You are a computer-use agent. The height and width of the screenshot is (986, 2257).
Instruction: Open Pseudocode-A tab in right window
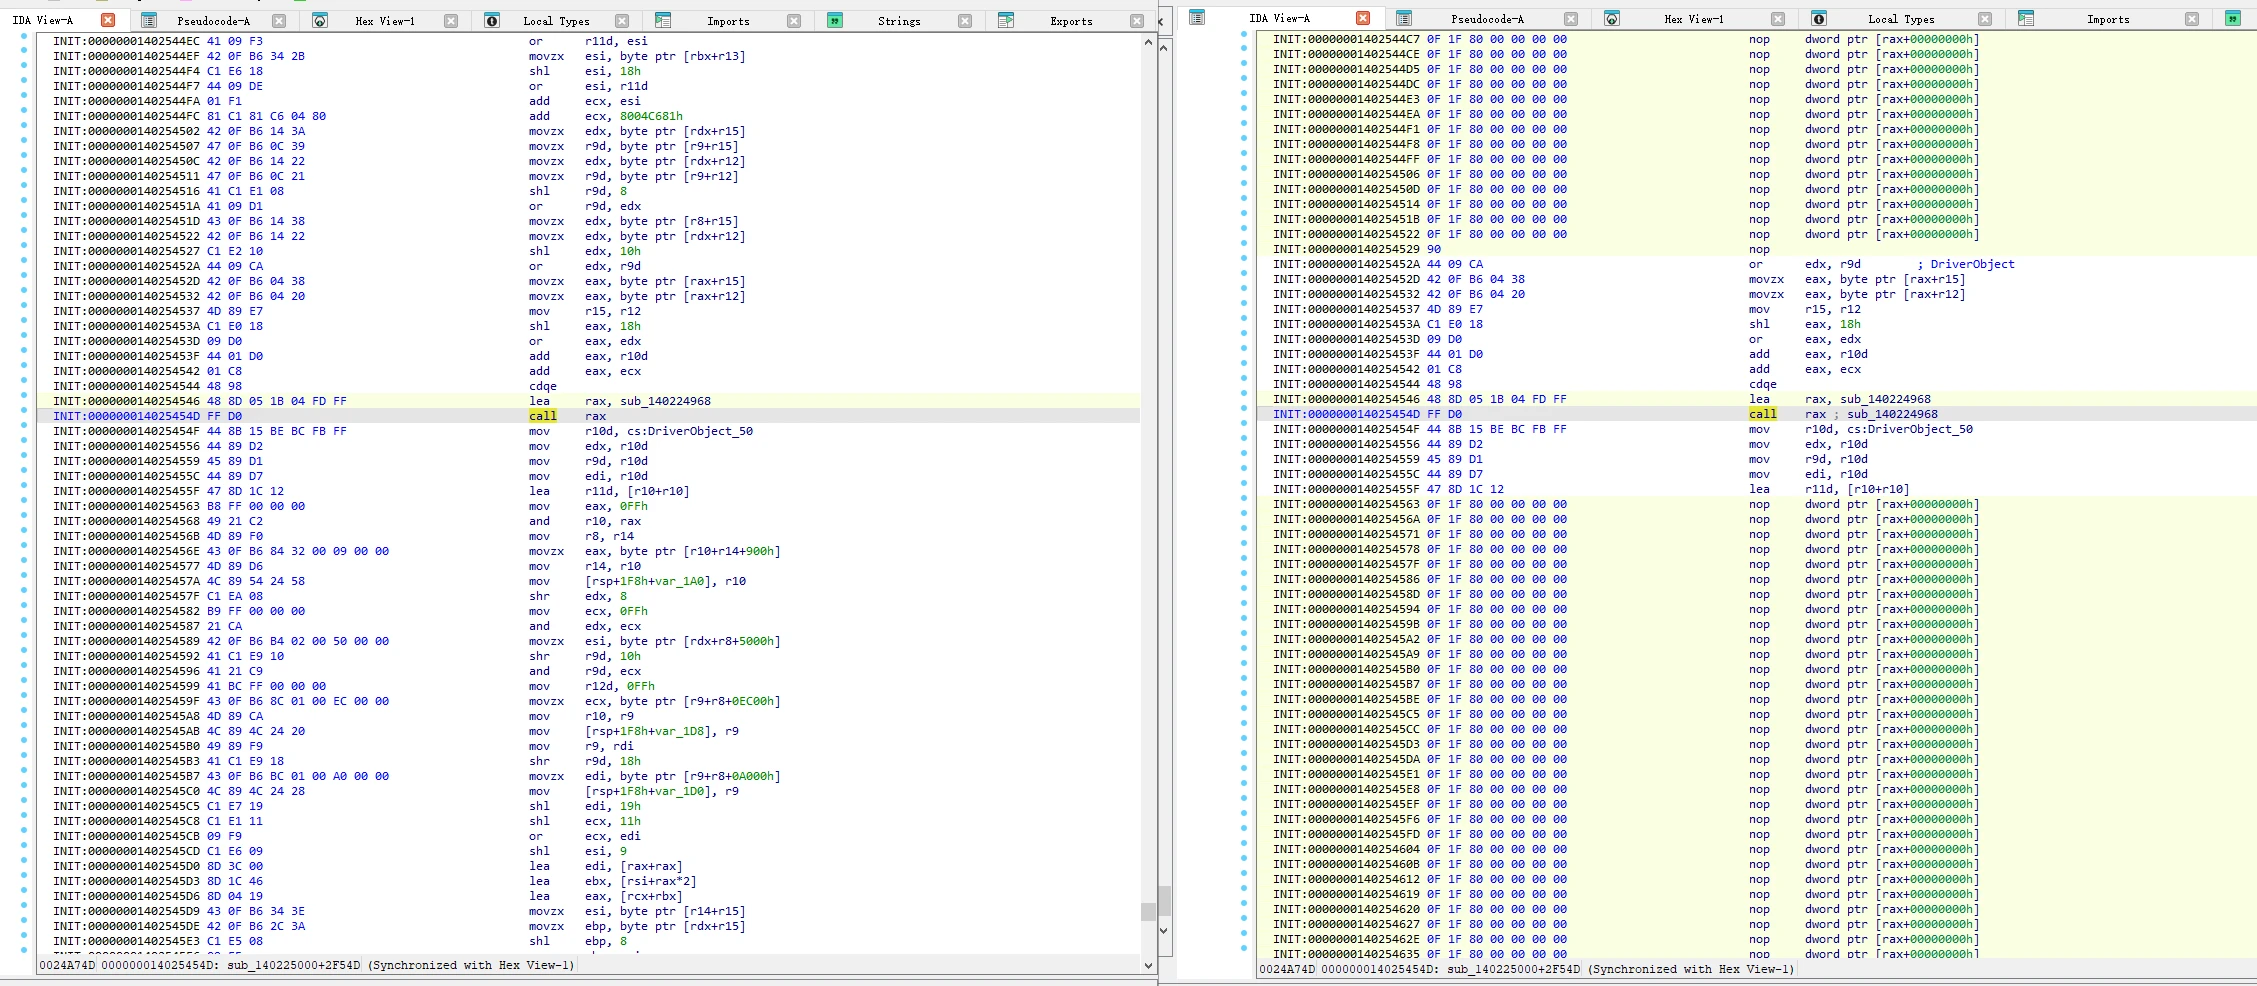1488,19
